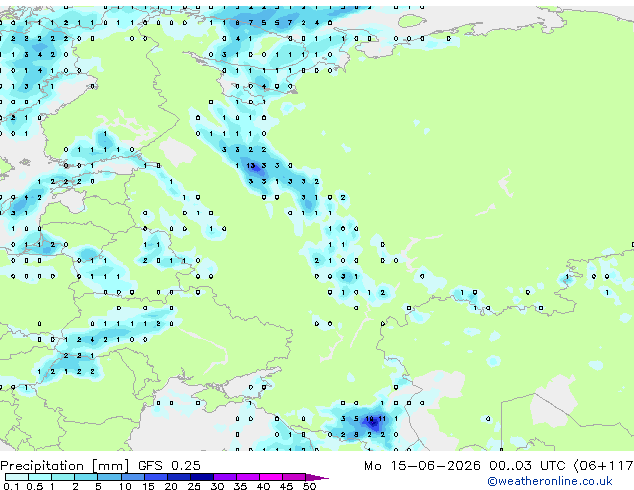
Task: Click the '10' precipitation value in the southern storm cell
Action: [x=369, y=419]
